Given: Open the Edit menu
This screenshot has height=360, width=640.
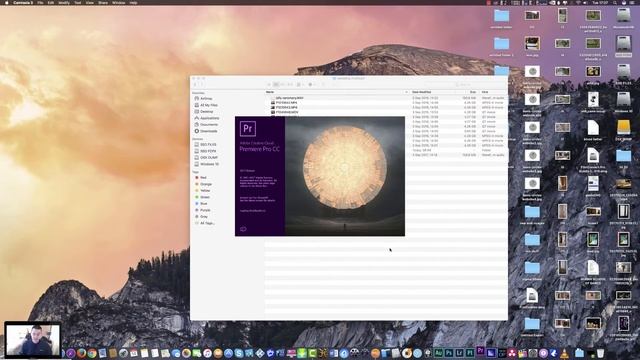Looking at the screenshot, I should click(51, 2).
